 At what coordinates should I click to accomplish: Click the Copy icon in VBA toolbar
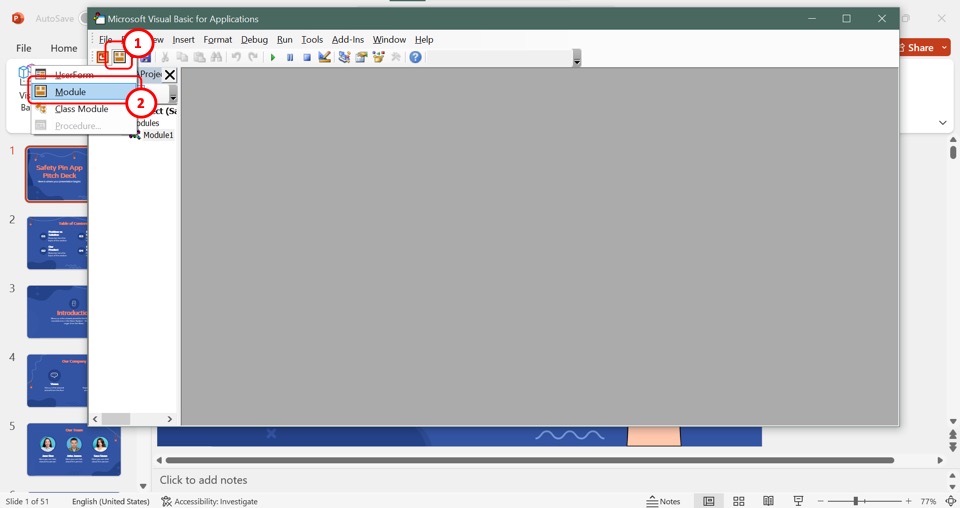pyautogui.click(x=182, y=58)
